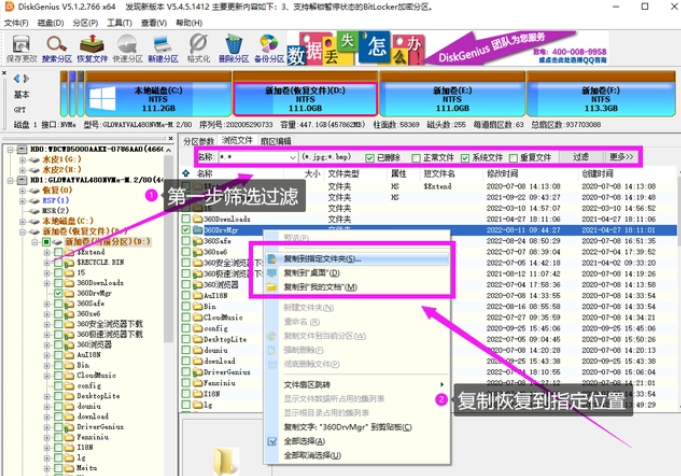Click the 恢复文件 (Recover Files) toolbar icon
The height and width of the screenshot is (476, 681).
click(x=94, y=46)
